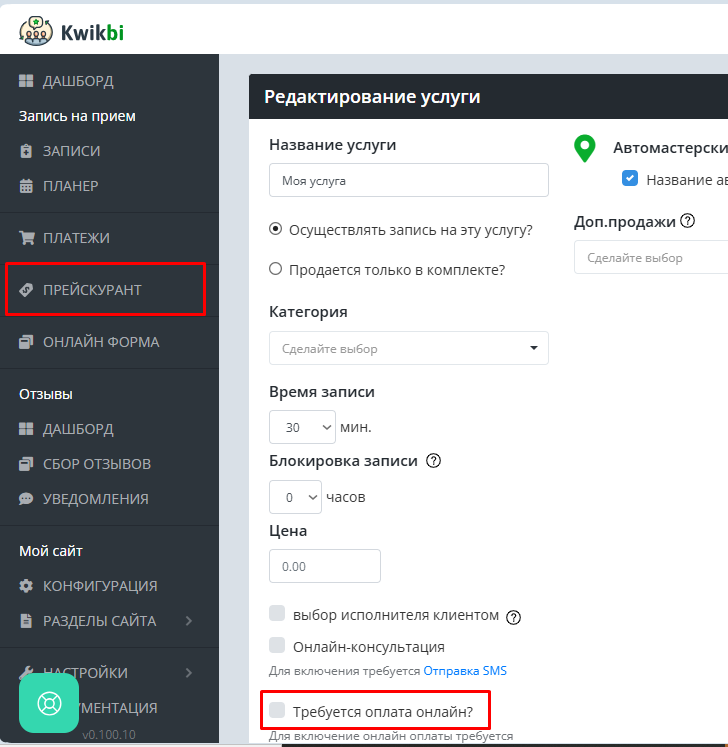Open the Категория dropdown
728x747 pixels.
click(x=409, y=348)
